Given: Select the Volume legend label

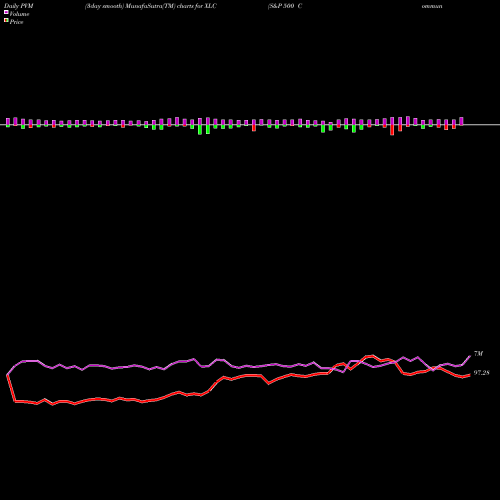Looking at the screenshot, I should click(x=19, y=14).
